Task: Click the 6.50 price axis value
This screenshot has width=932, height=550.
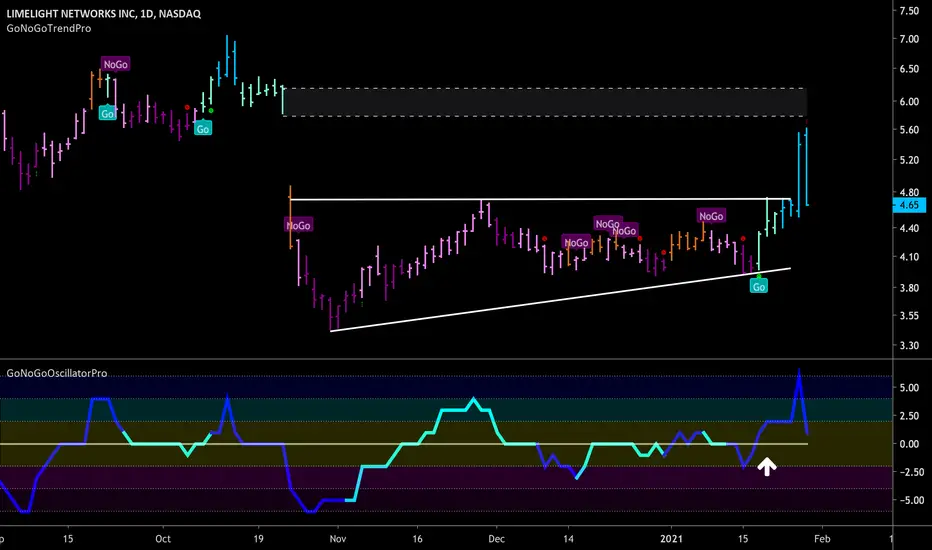Action: (909, 69)
